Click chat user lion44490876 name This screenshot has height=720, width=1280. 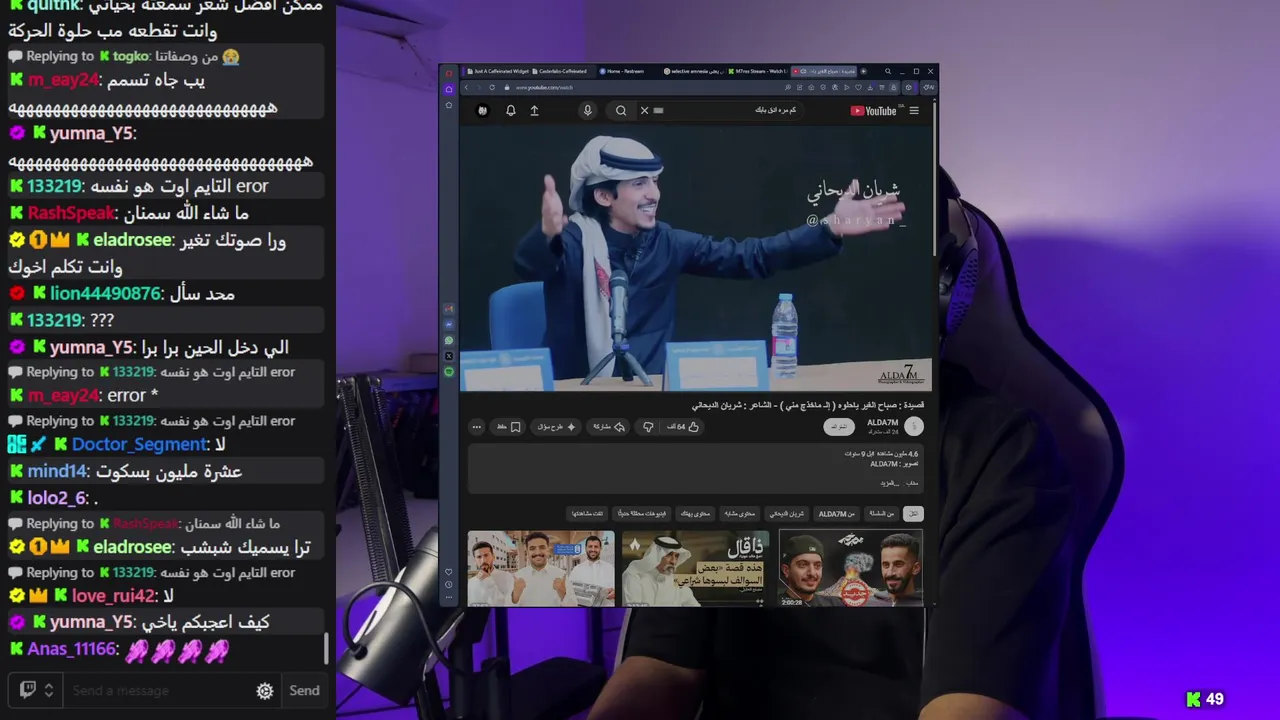click(x=106, y=293)
